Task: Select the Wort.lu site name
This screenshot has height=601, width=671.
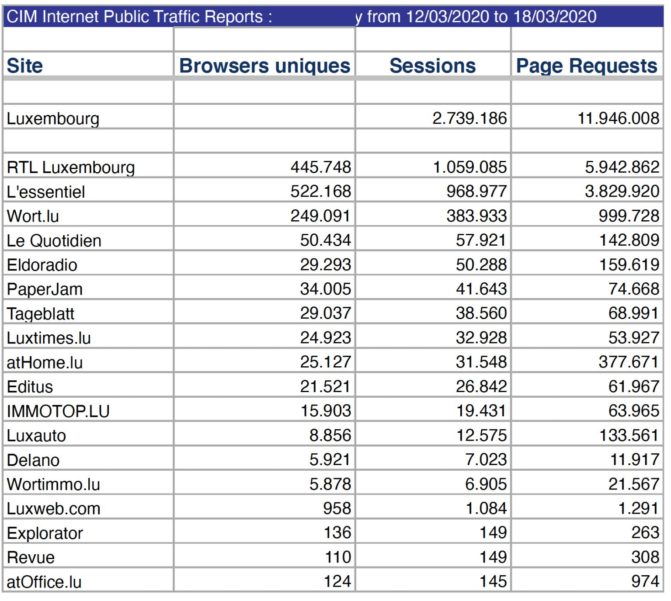Action: (x=35, y=216)
